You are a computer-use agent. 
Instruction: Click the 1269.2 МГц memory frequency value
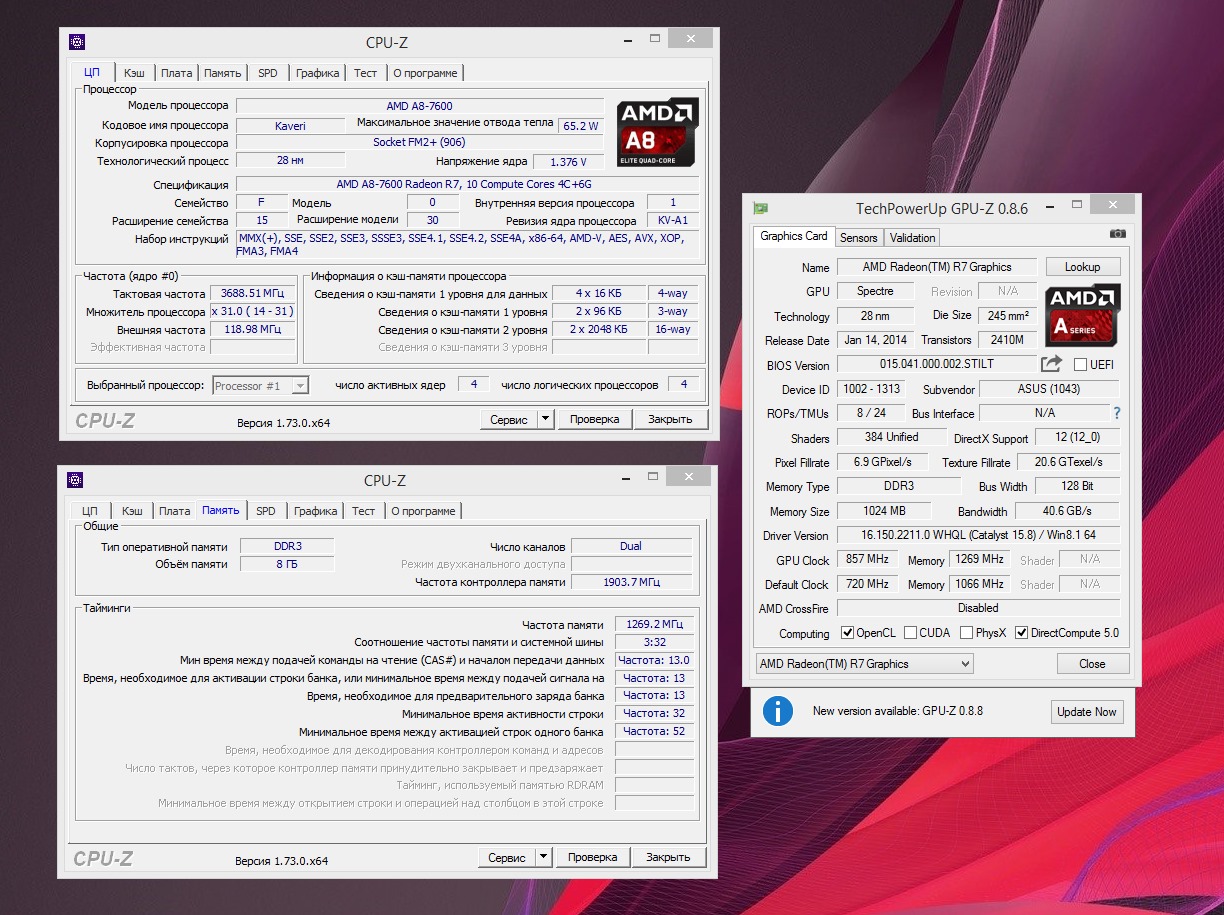654,623
